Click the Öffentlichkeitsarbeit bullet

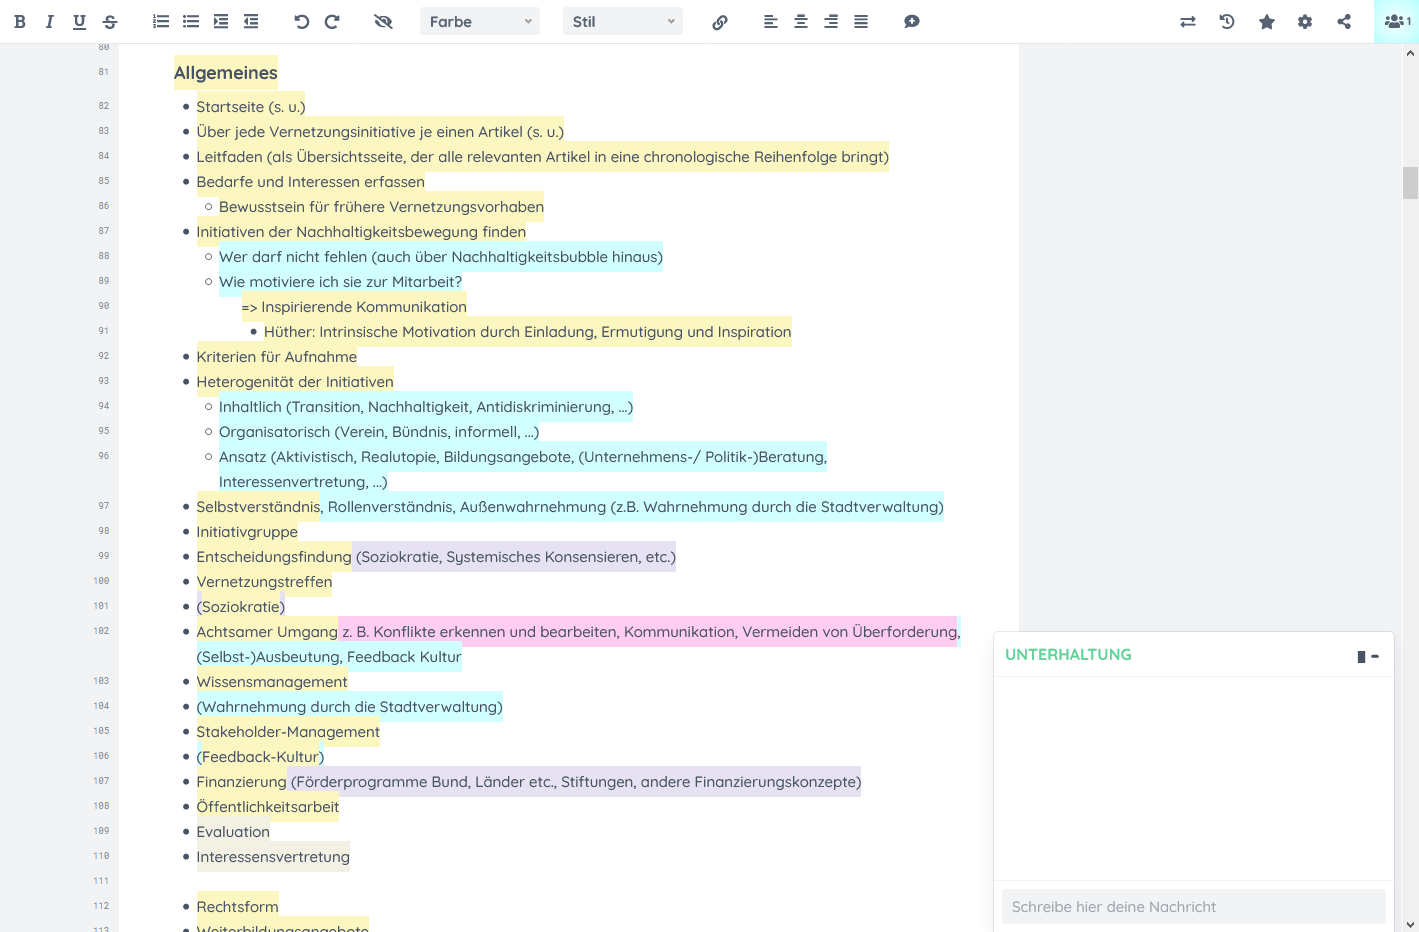tap(268, 807)
